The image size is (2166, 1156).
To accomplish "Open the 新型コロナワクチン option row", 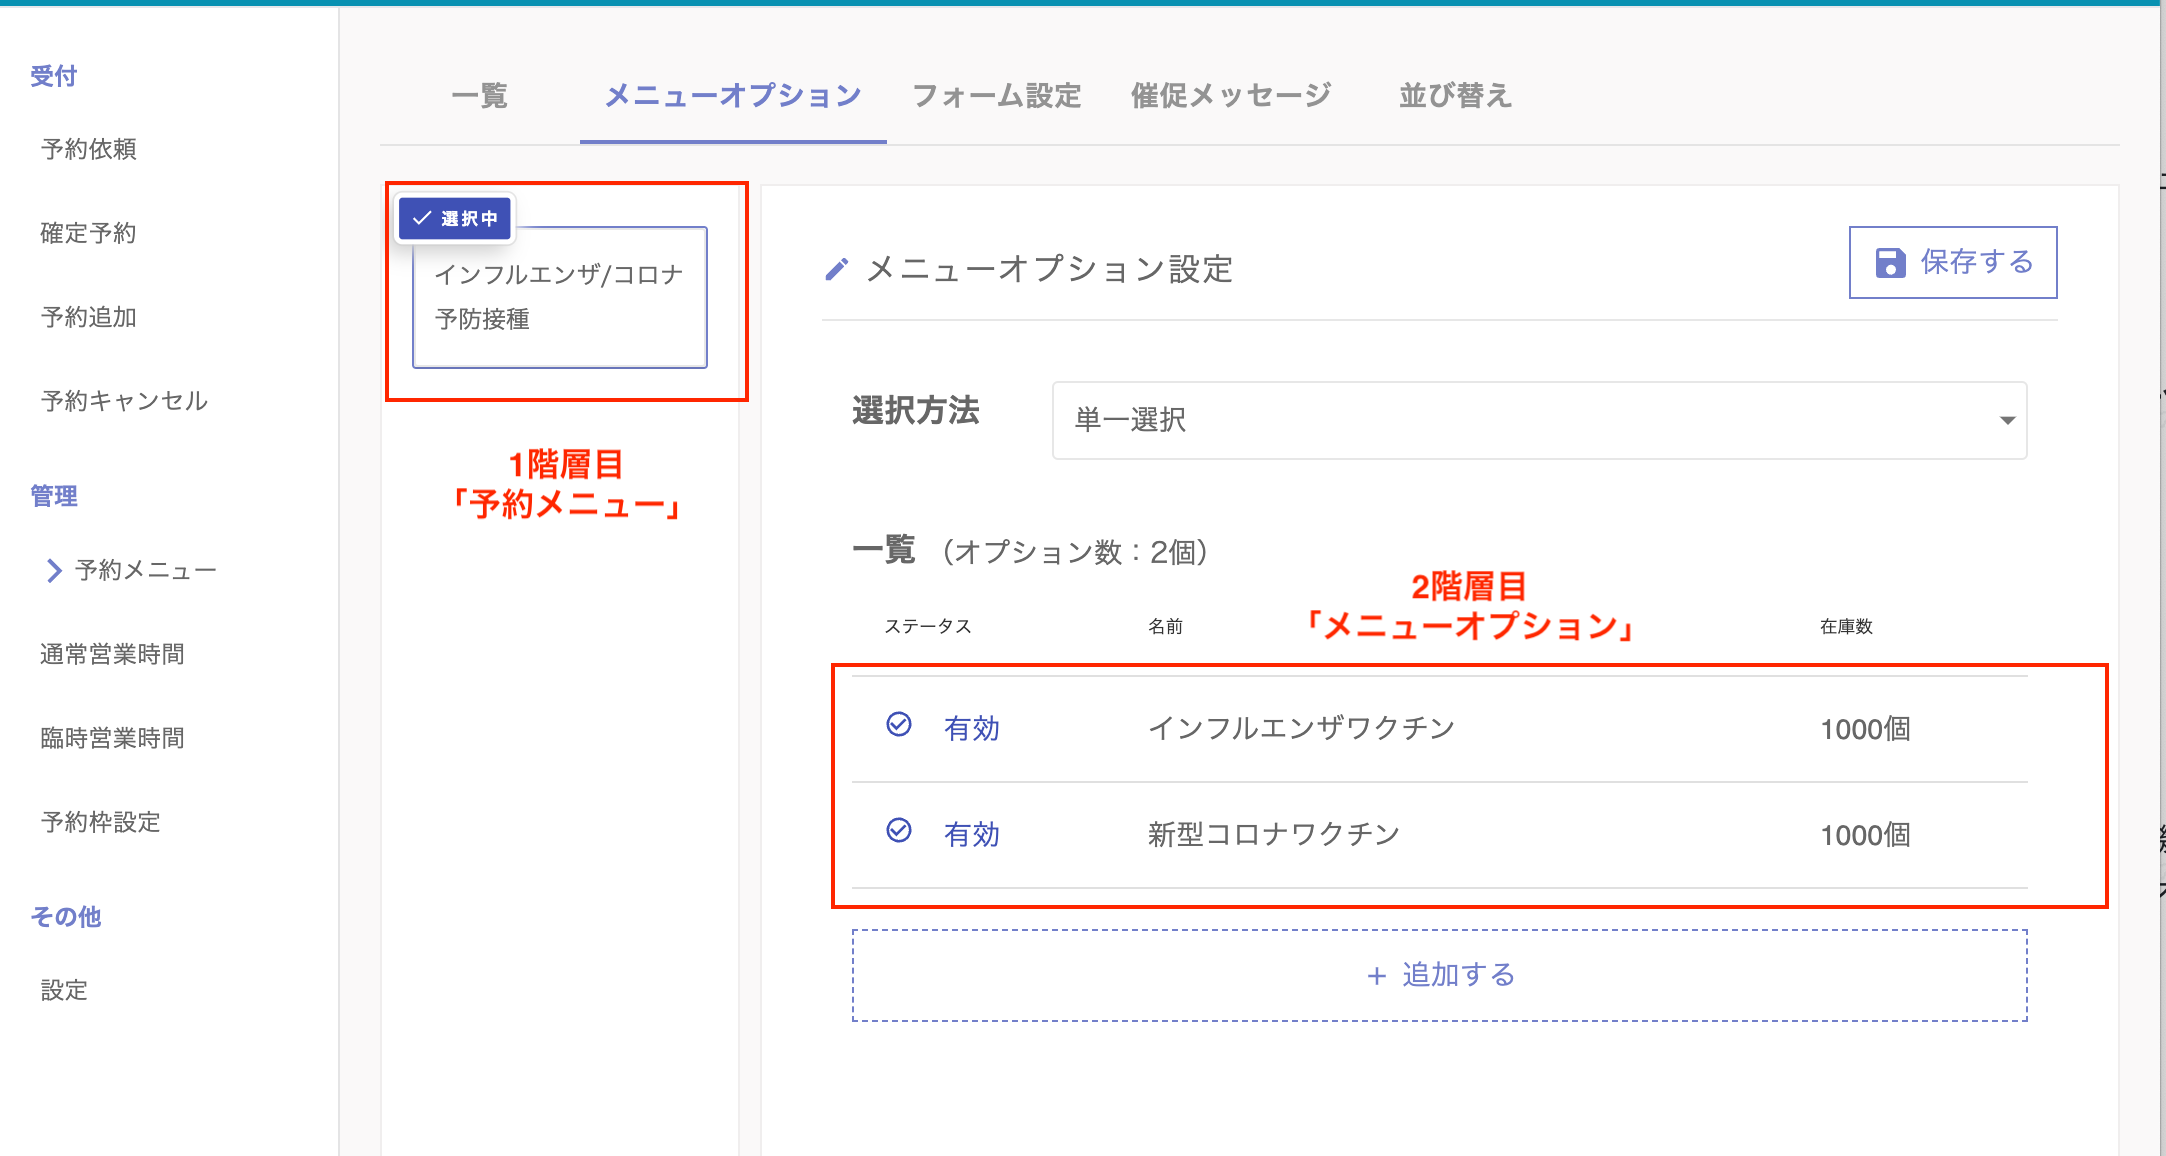I will 1273,834.
